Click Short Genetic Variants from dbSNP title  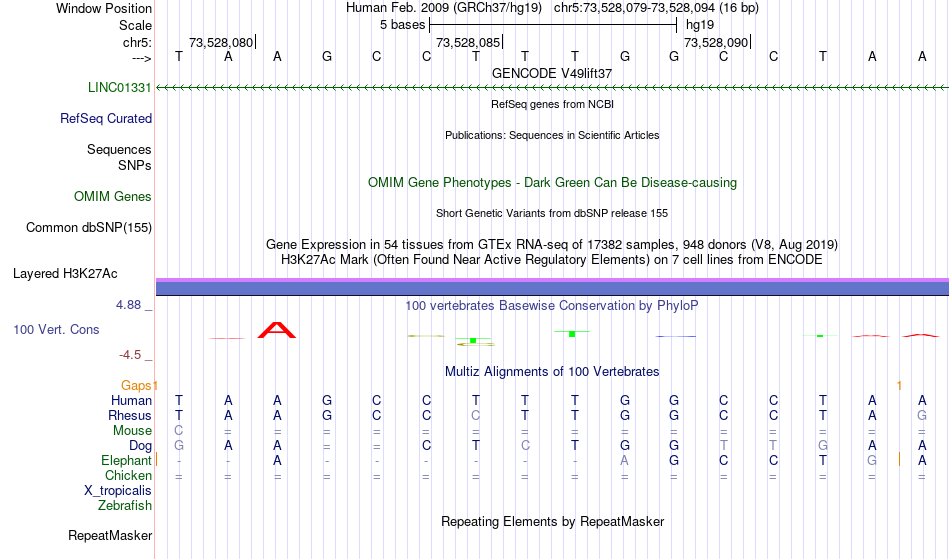552,213
